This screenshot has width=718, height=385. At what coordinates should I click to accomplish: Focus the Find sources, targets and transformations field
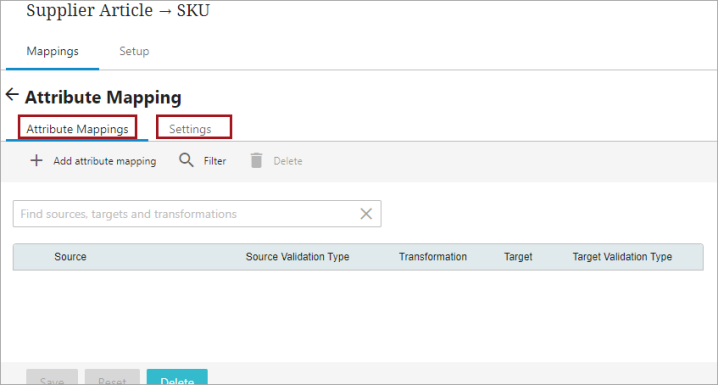click(x=197, y=214)
